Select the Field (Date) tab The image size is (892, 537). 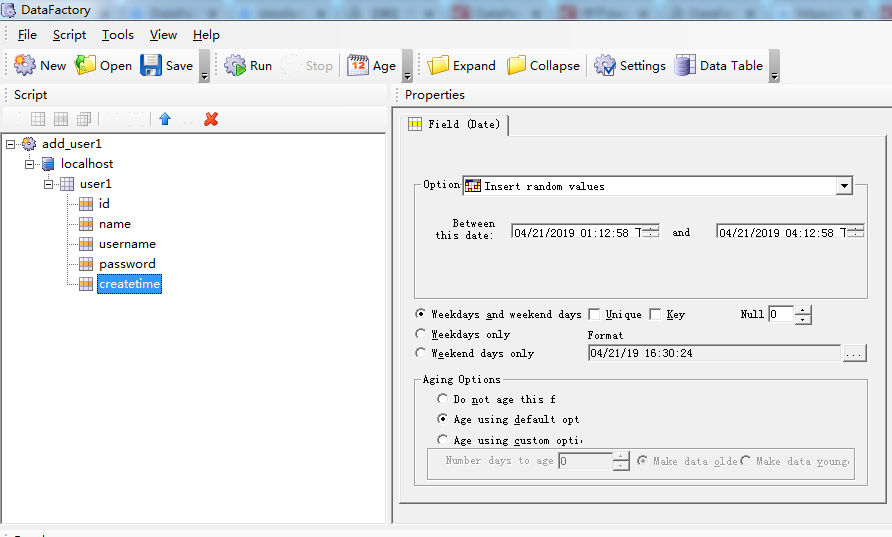[x=454, y=124]
